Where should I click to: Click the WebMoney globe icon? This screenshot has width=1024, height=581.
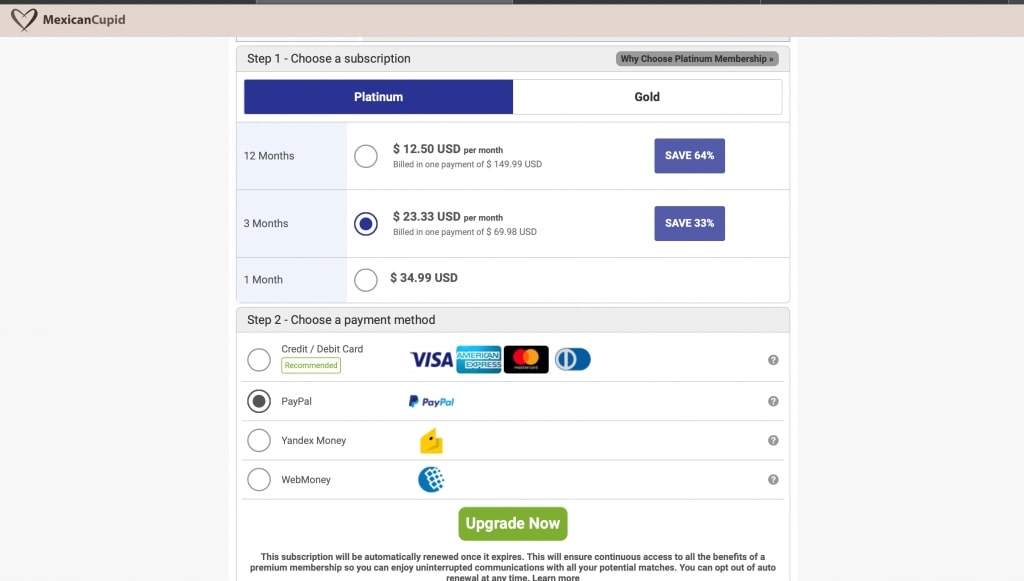click(431, 480)
